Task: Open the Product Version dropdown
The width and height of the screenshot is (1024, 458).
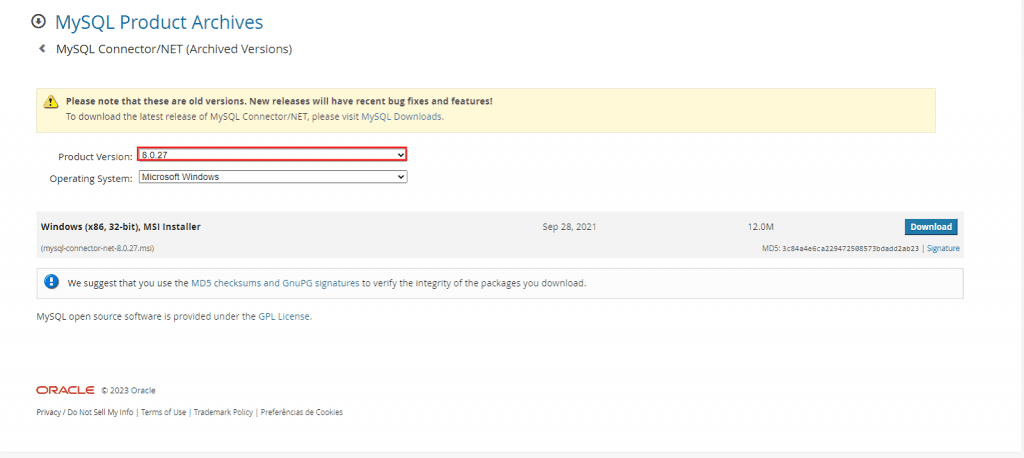Action: click(x=272, y=155)
